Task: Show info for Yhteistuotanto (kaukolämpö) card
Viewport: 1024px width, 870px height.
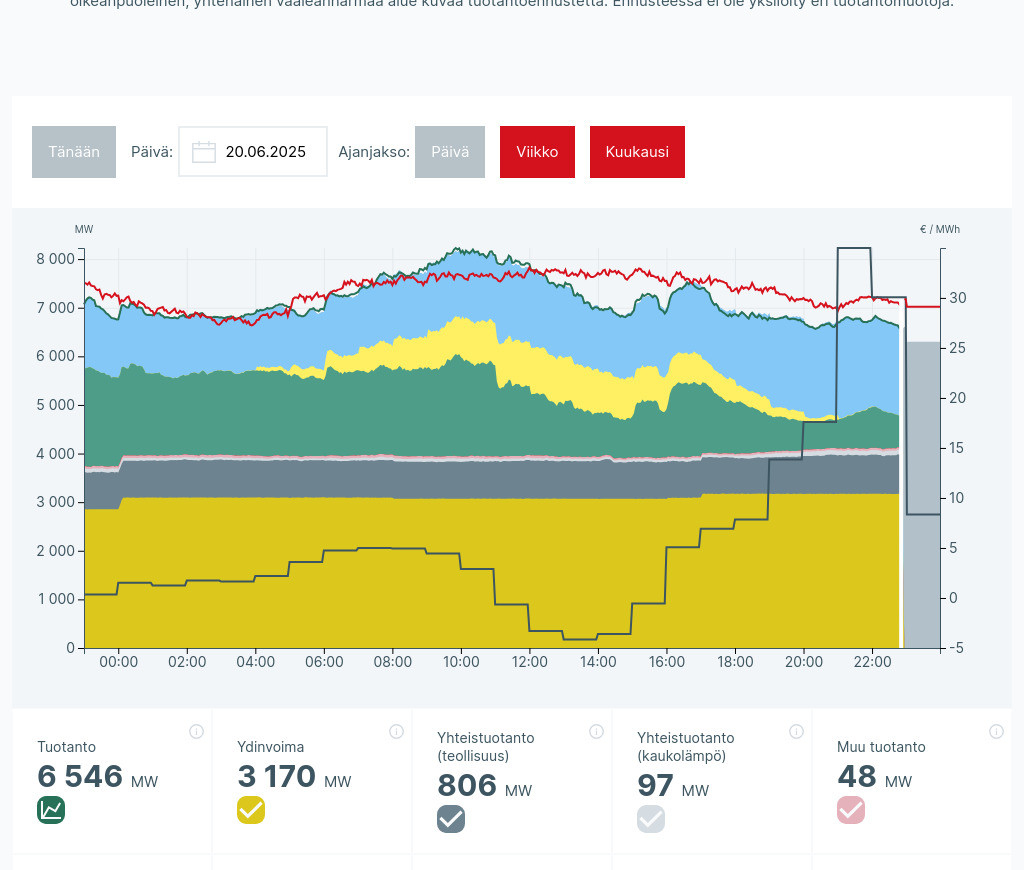Action: (x=796, y=731)
